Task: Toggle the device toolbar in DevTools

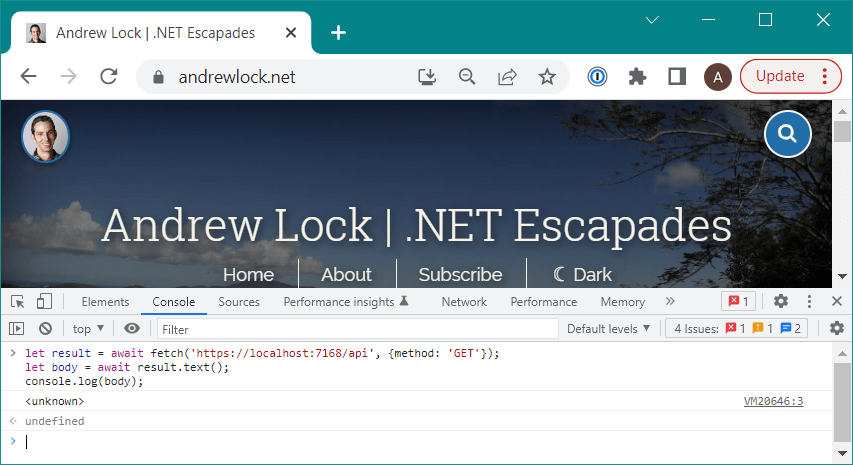Action: (44, 301)
